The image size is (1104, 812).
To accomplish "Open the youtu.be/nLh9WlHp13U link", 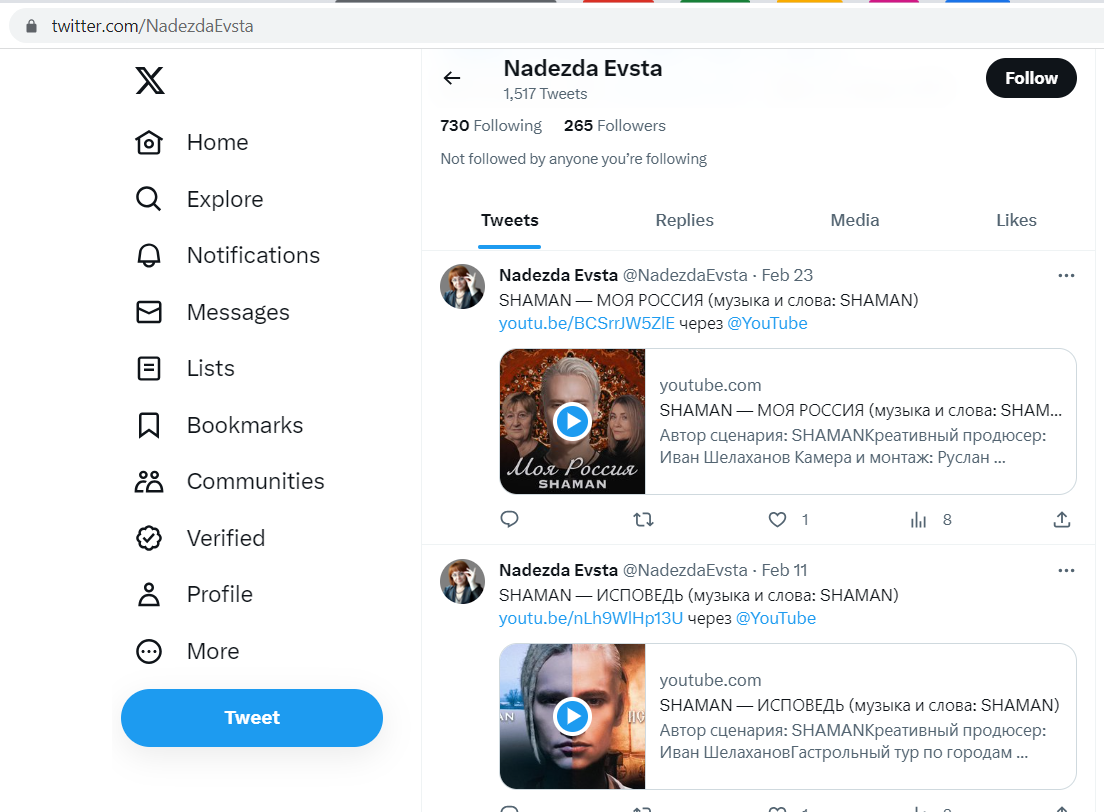I will 591,618.
